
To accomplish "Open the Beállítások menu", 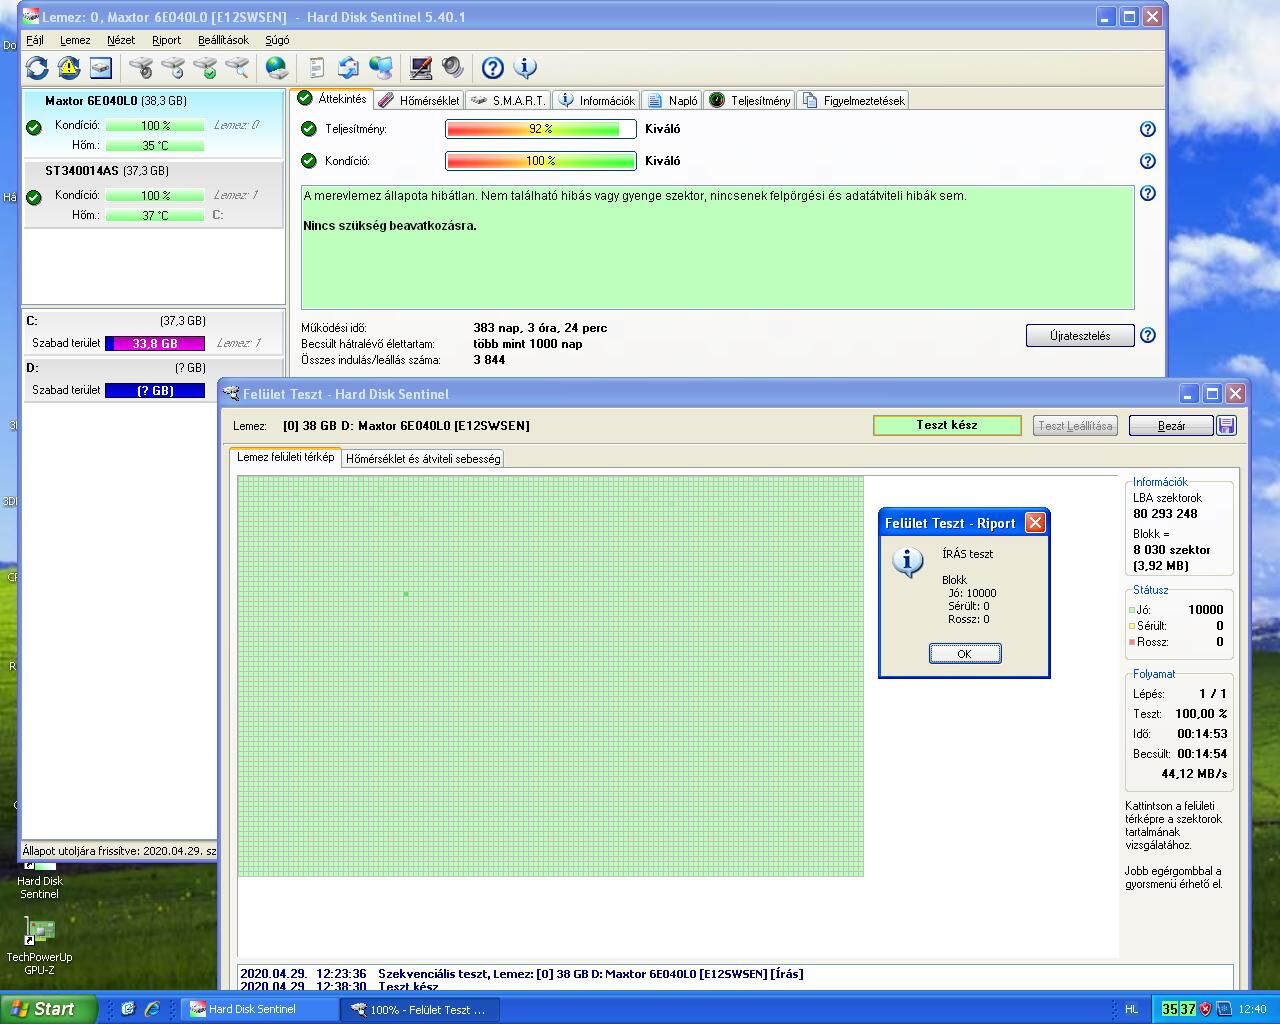I will coord(223,40).
